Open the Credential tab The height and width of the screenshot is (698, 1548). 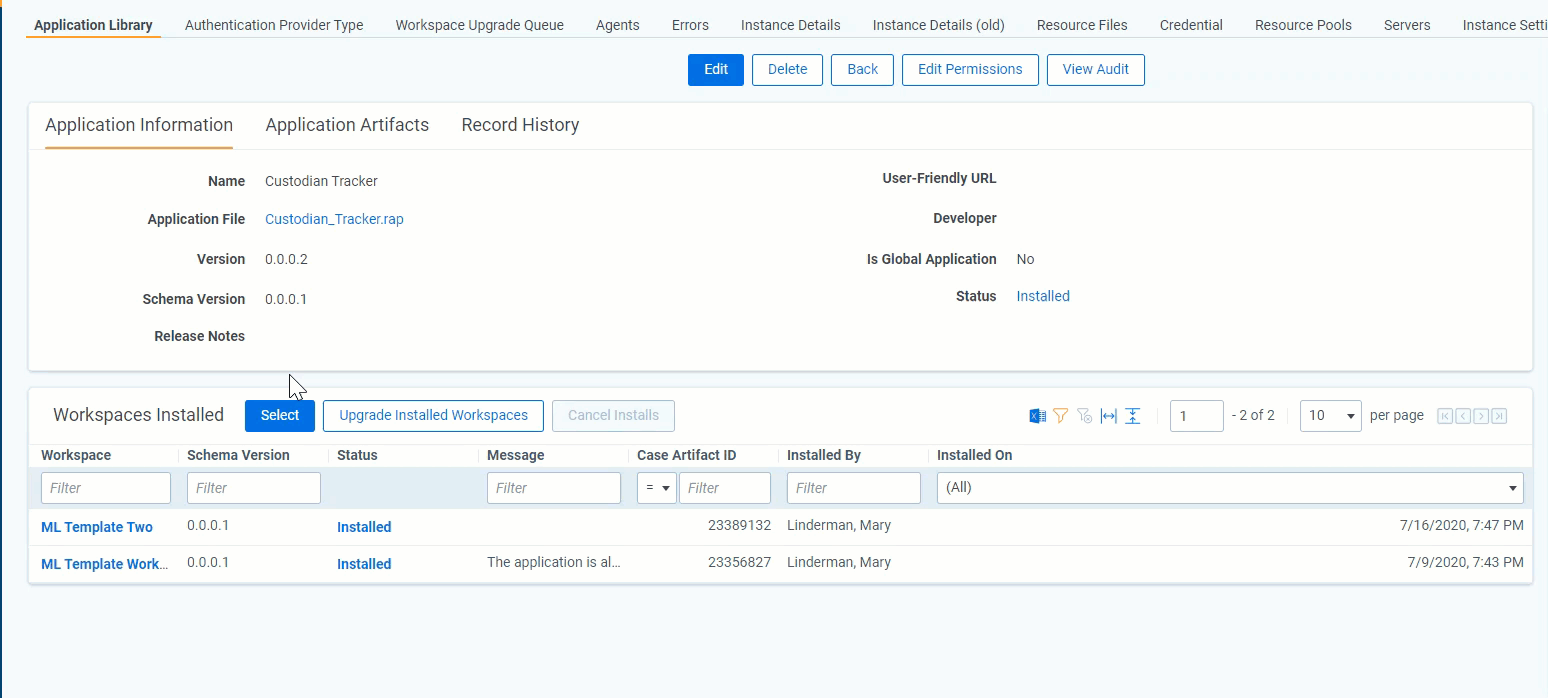(x=1192, y=25)
